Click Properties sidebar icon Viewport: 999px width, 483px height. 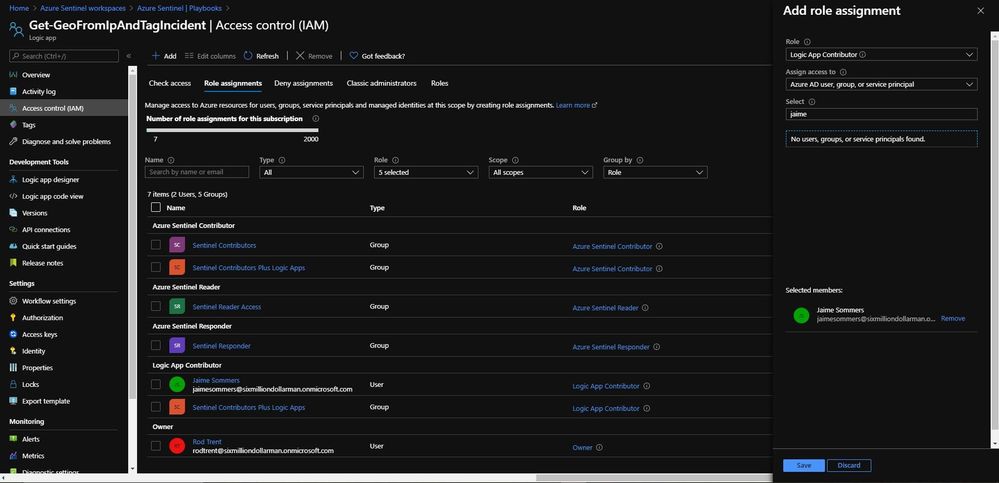(13, 368)
